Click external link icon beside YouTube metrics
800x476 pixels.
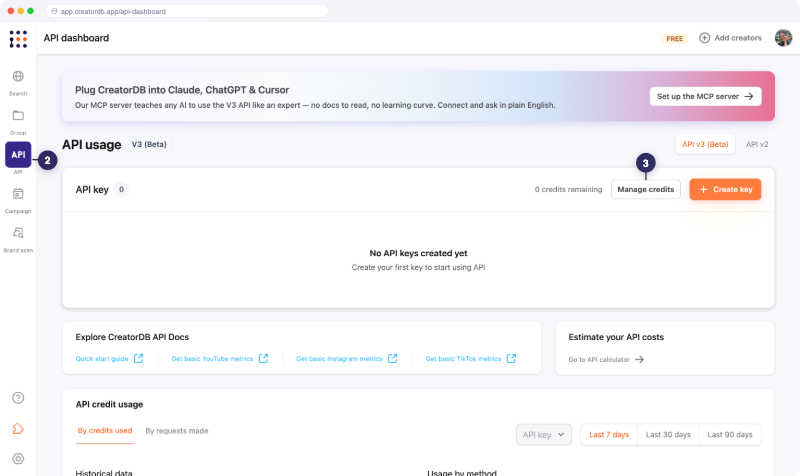point(263,359)
